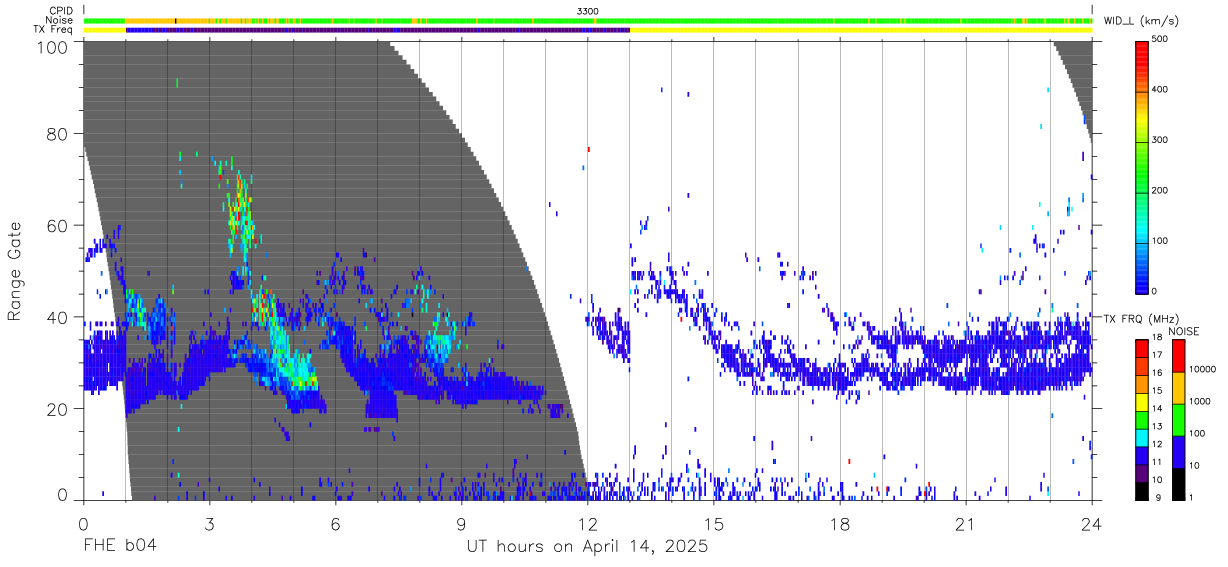This screenshot has width=1228, height=567.
Task: Click the x-axis tick label 12
Action: pos(587,524)
